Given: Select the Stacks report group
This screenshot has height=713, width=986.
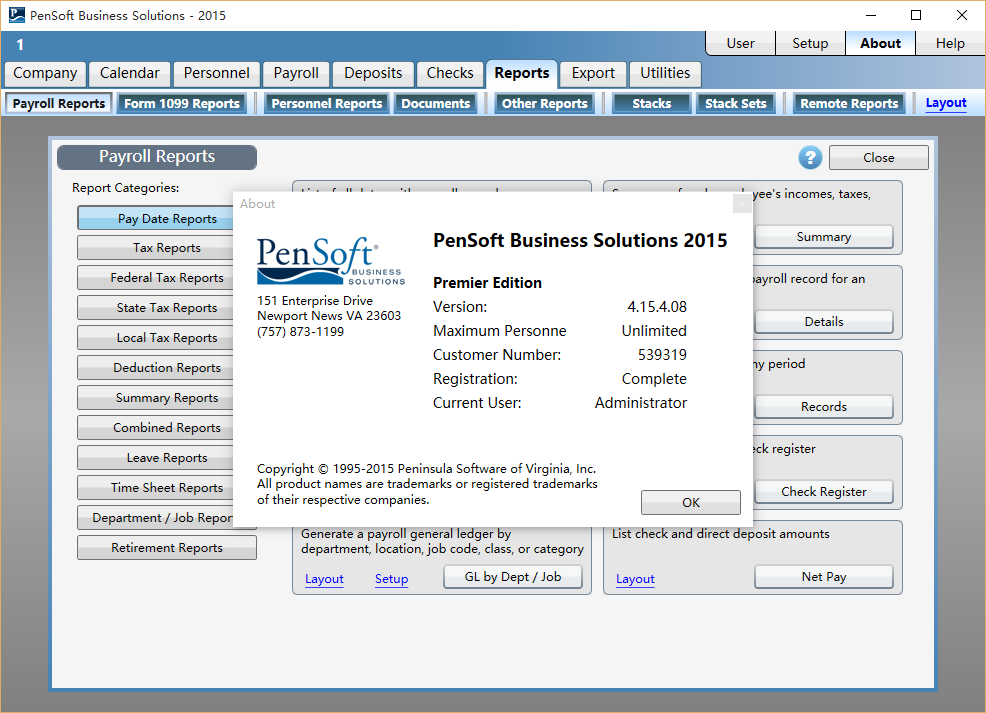Looking at the screenshot, I should coord(650,102).
